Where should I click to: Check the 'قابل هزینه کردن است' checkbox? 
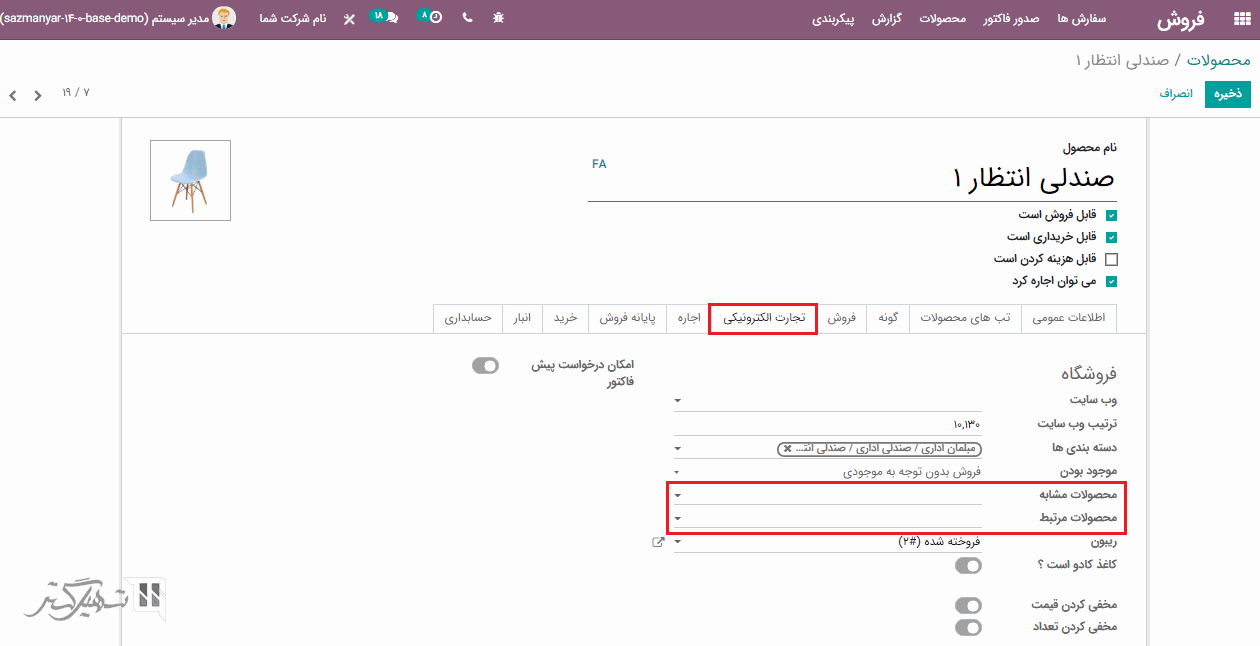(1111, 259)
